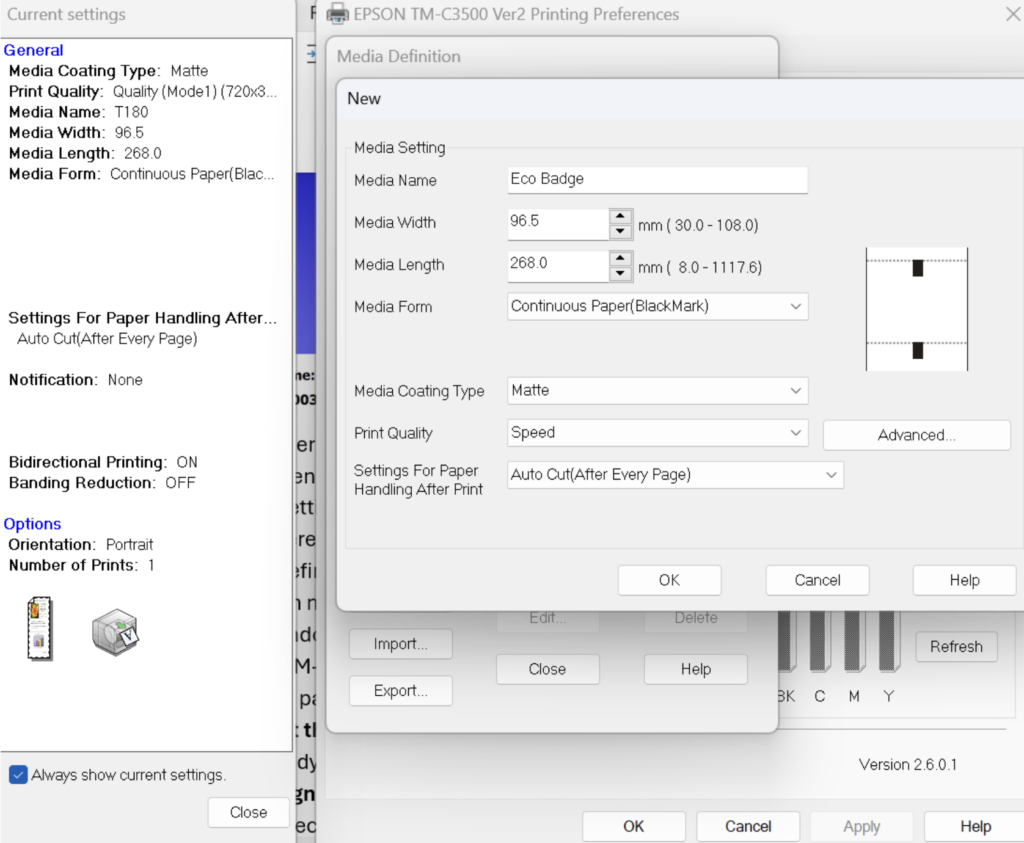Screen dimensions: 1024x843
Task: Expand Settings For Paper Handling dropdown
Action: tap(675, 475)
